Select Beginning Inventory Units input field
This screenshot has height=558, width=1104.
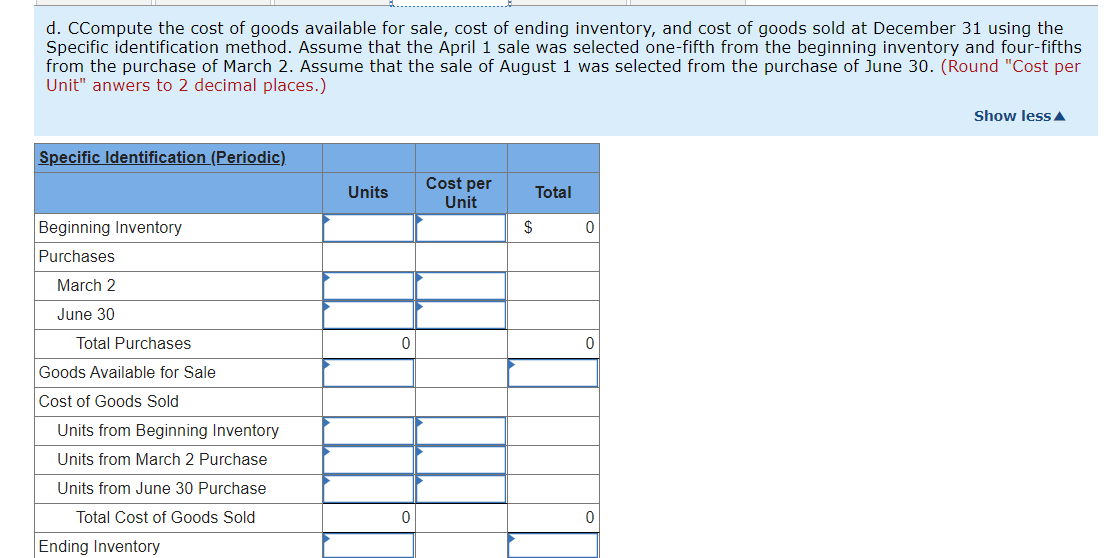point(369,228)
